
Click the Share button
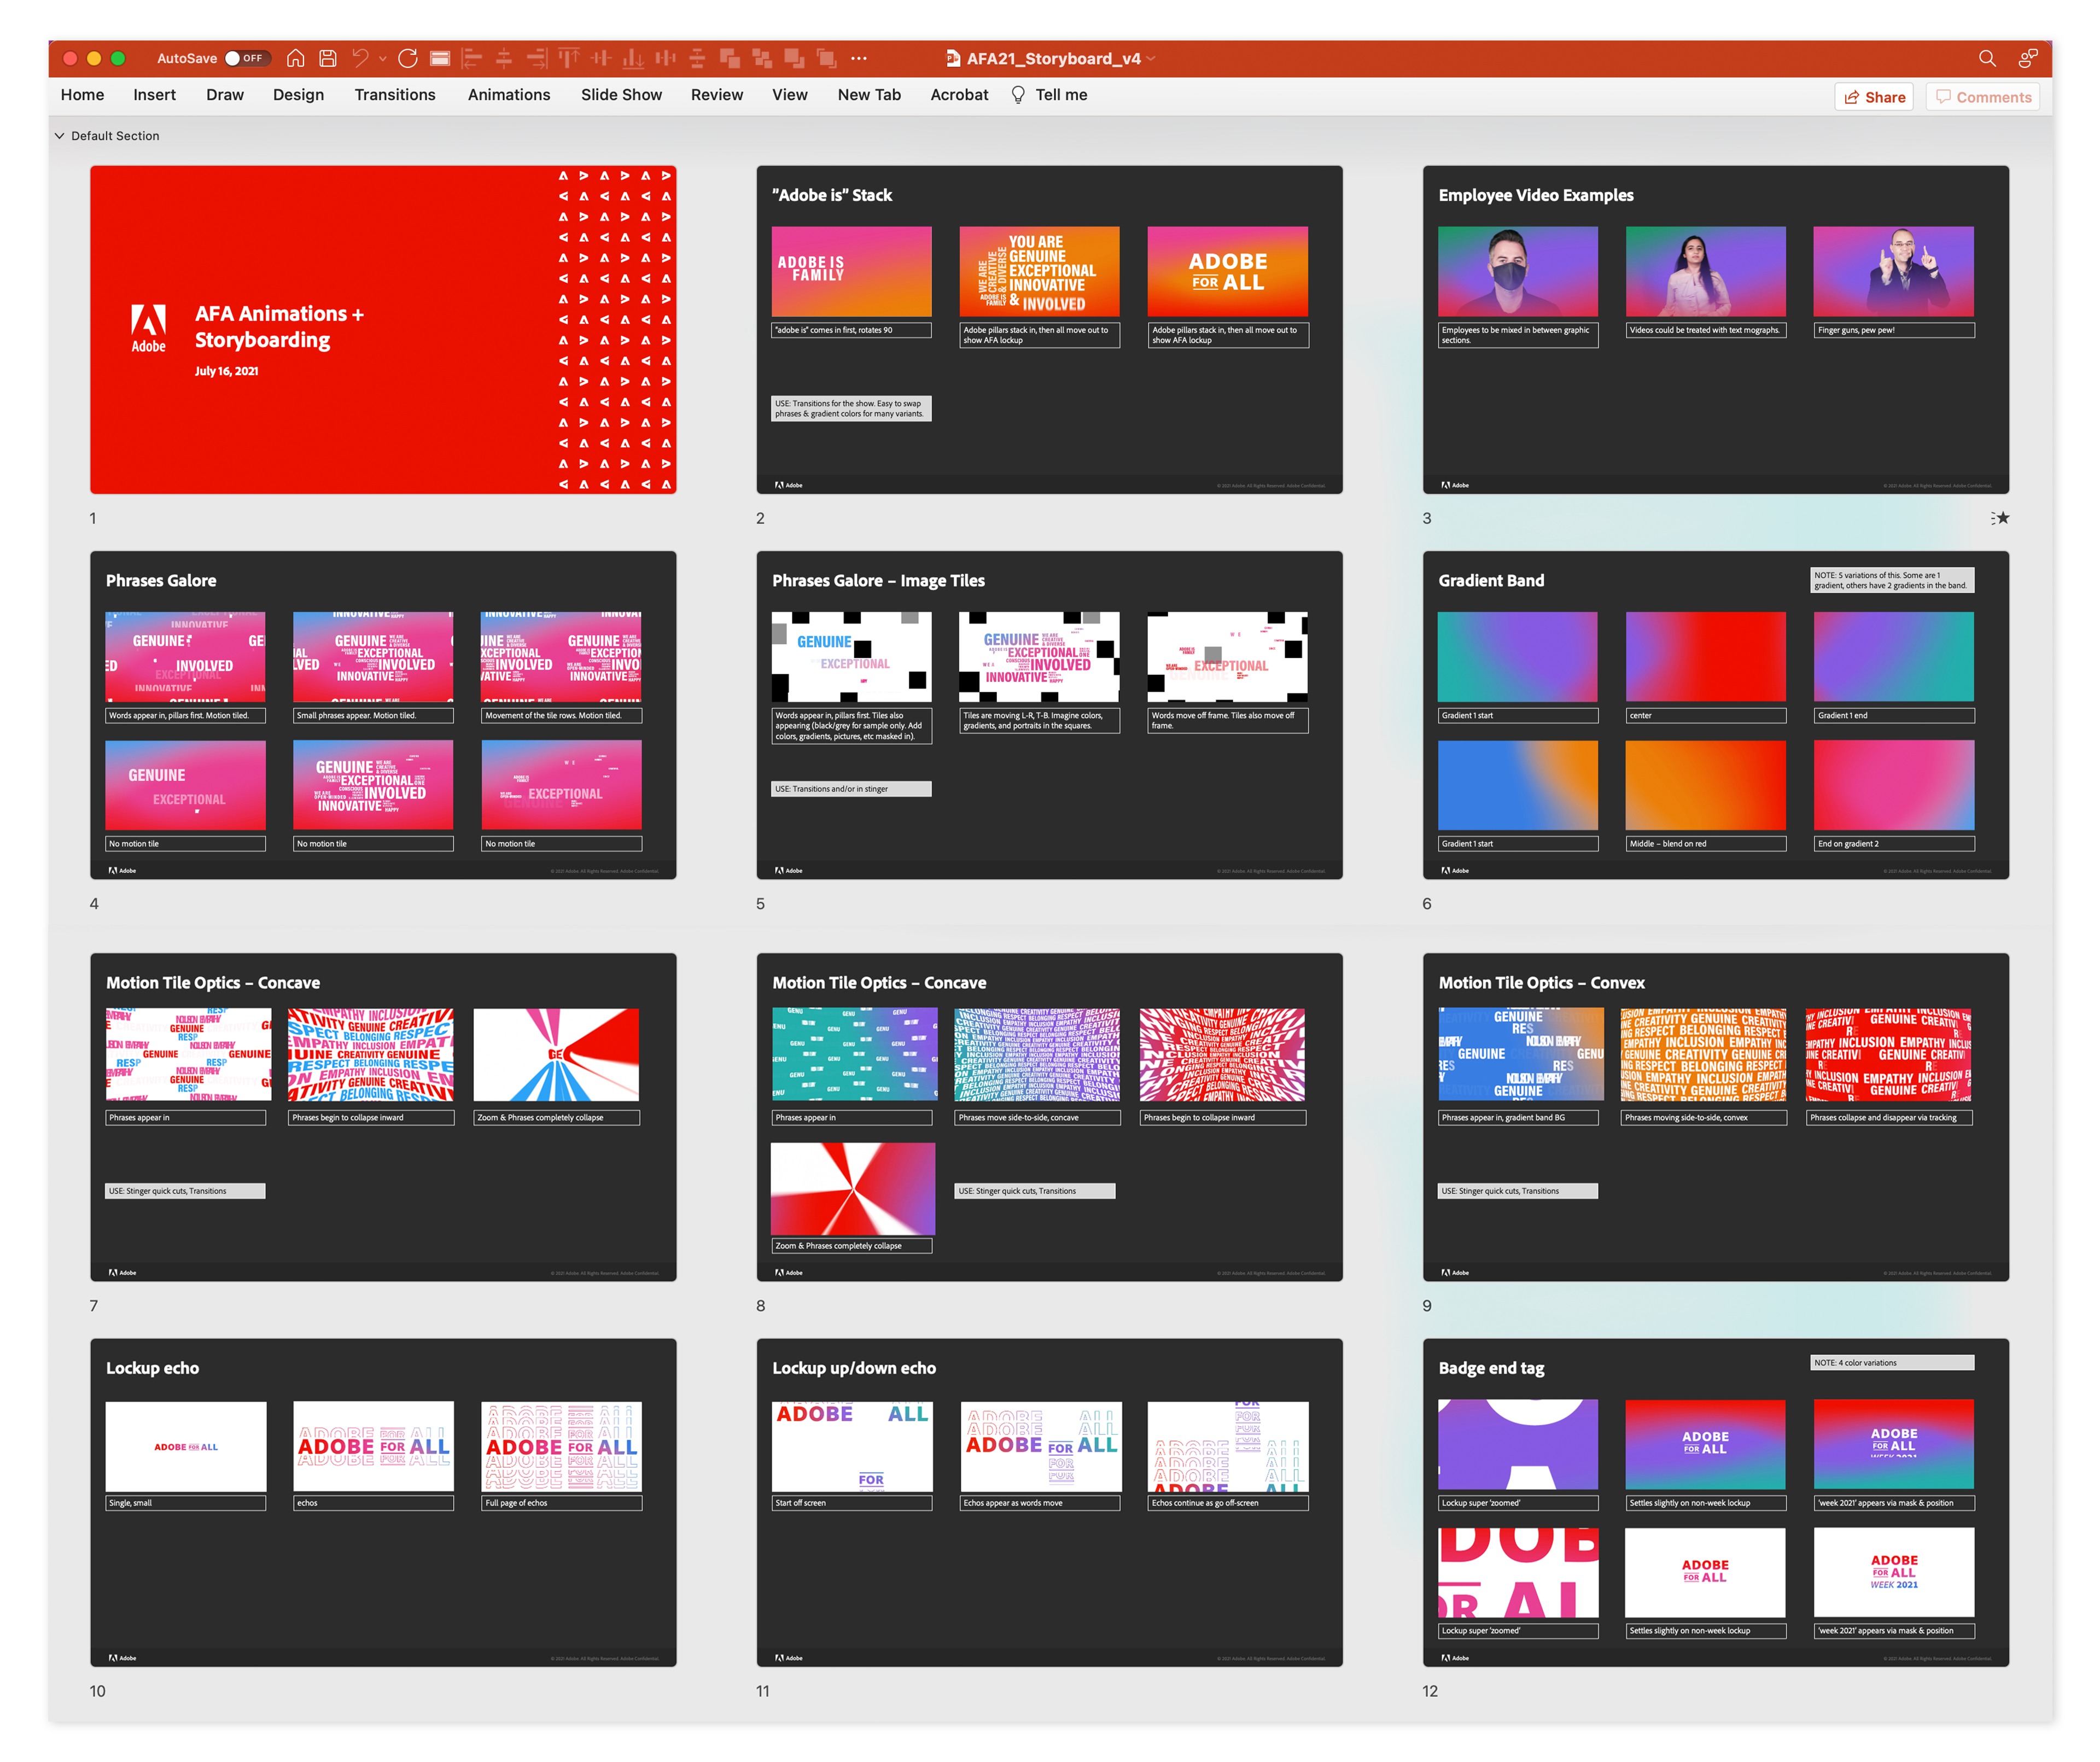coord(1874,97)
